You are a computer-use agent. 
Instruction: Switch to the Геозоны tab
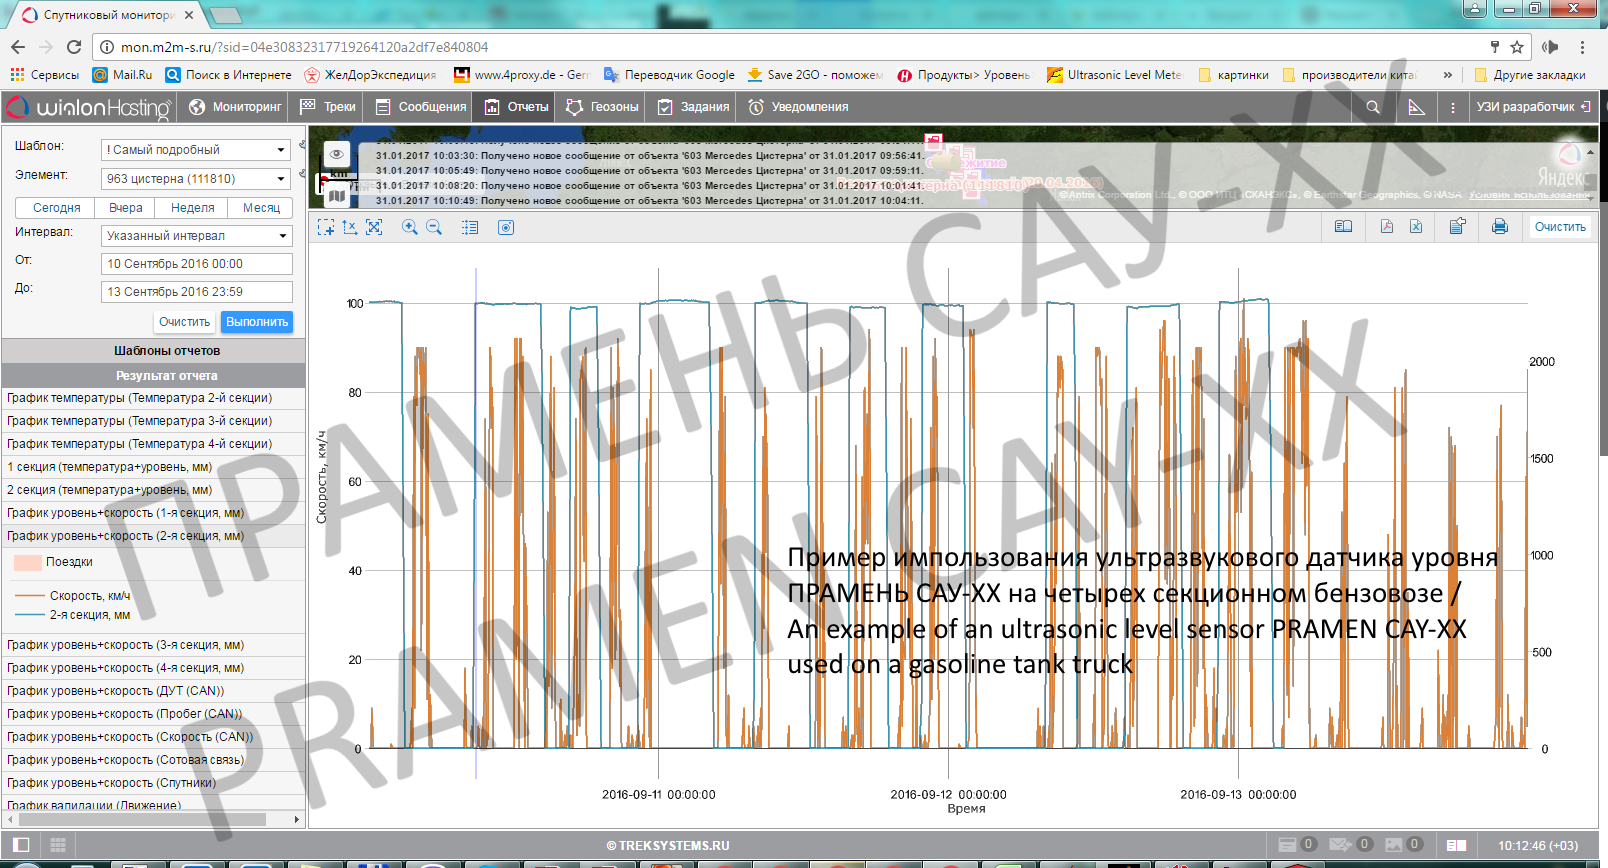tap(602, 107)
